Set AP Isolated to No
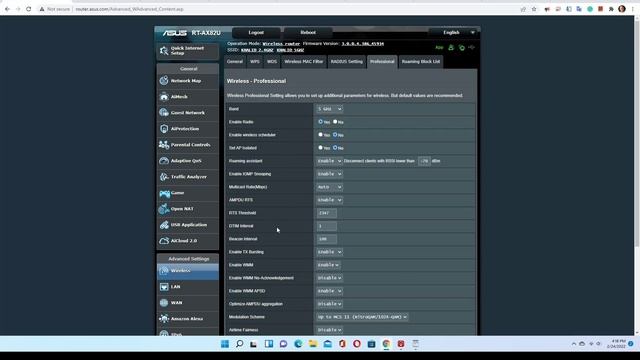Image resolution: width=640 pixels, height=360 pixels. pos(335,148)
